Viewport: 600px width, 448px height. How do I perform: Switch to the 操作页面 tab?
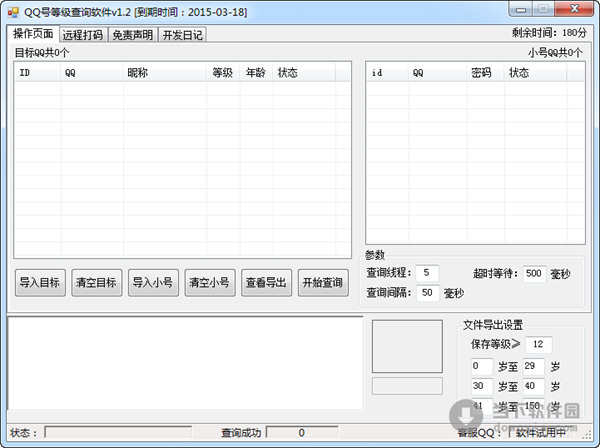(33, 34)
